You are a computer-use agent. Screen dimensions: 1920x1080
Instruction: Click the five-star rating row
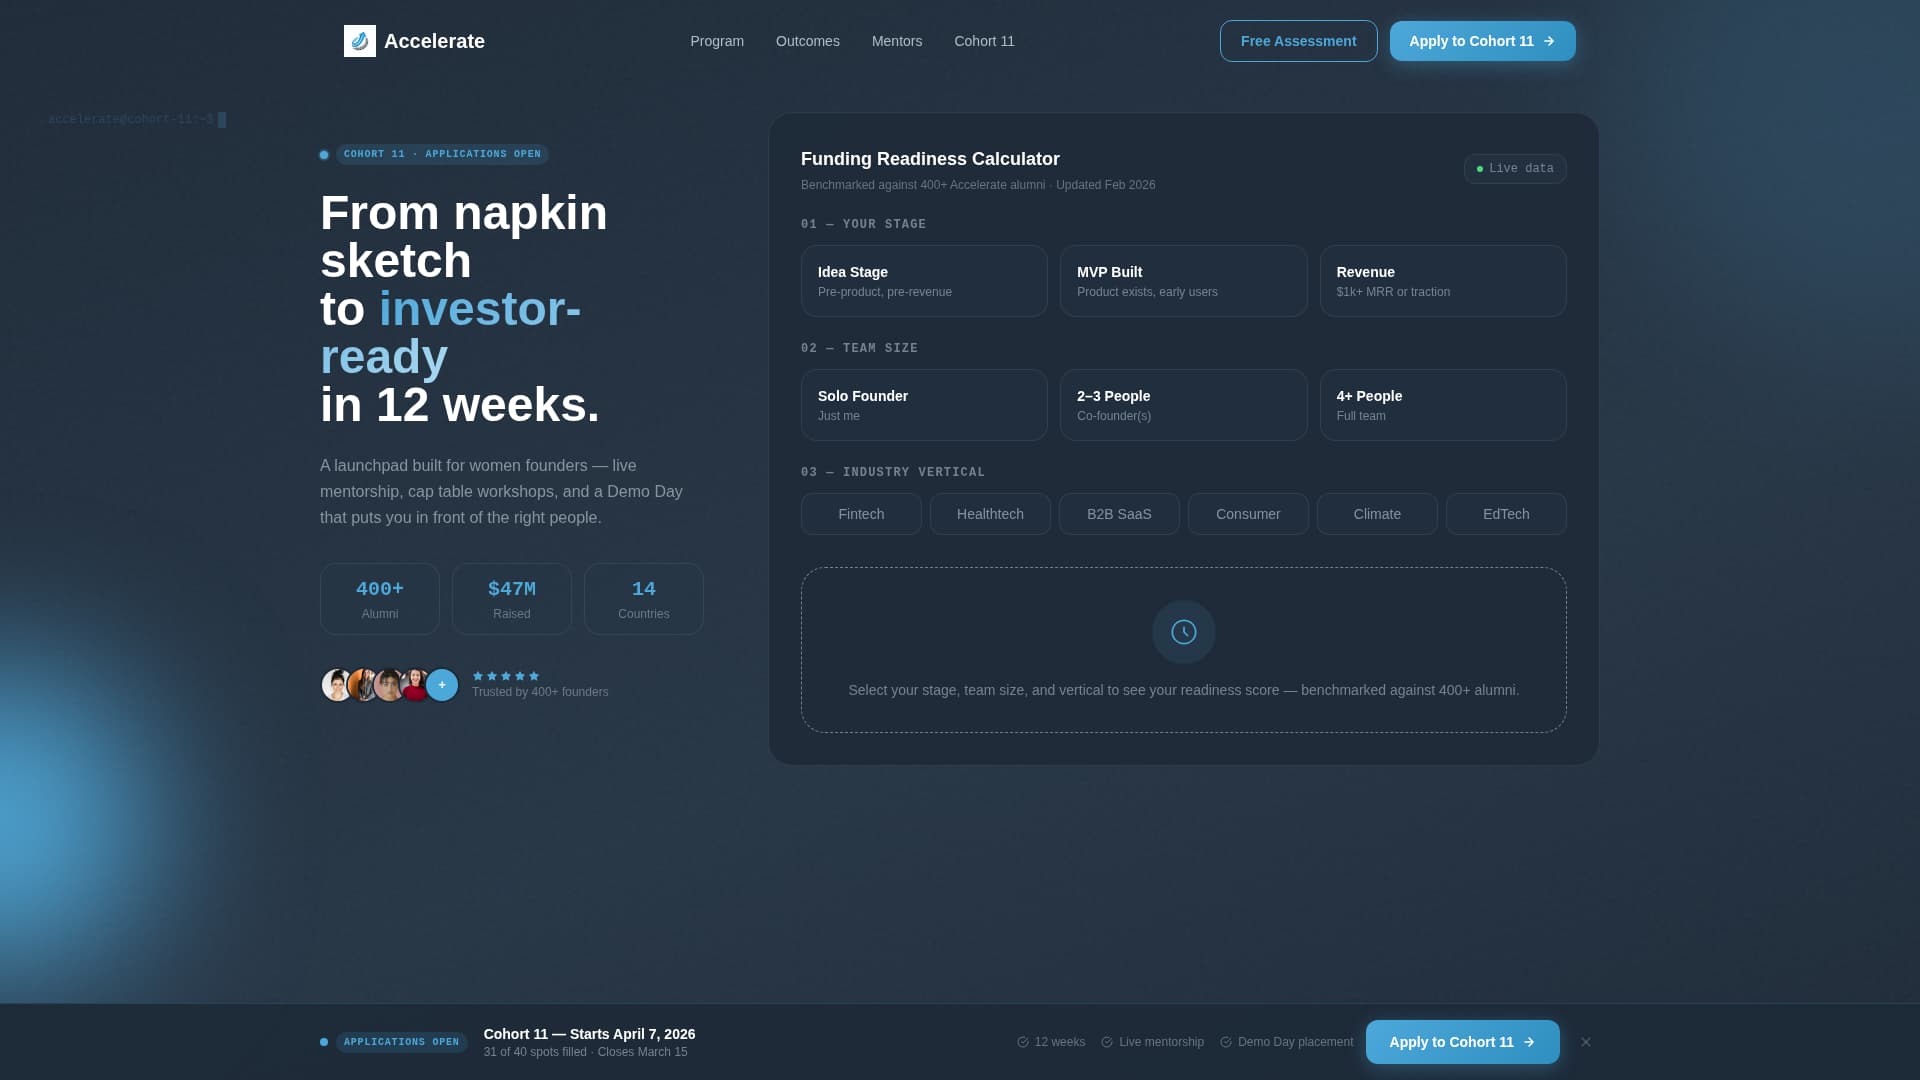coord(506,676)
